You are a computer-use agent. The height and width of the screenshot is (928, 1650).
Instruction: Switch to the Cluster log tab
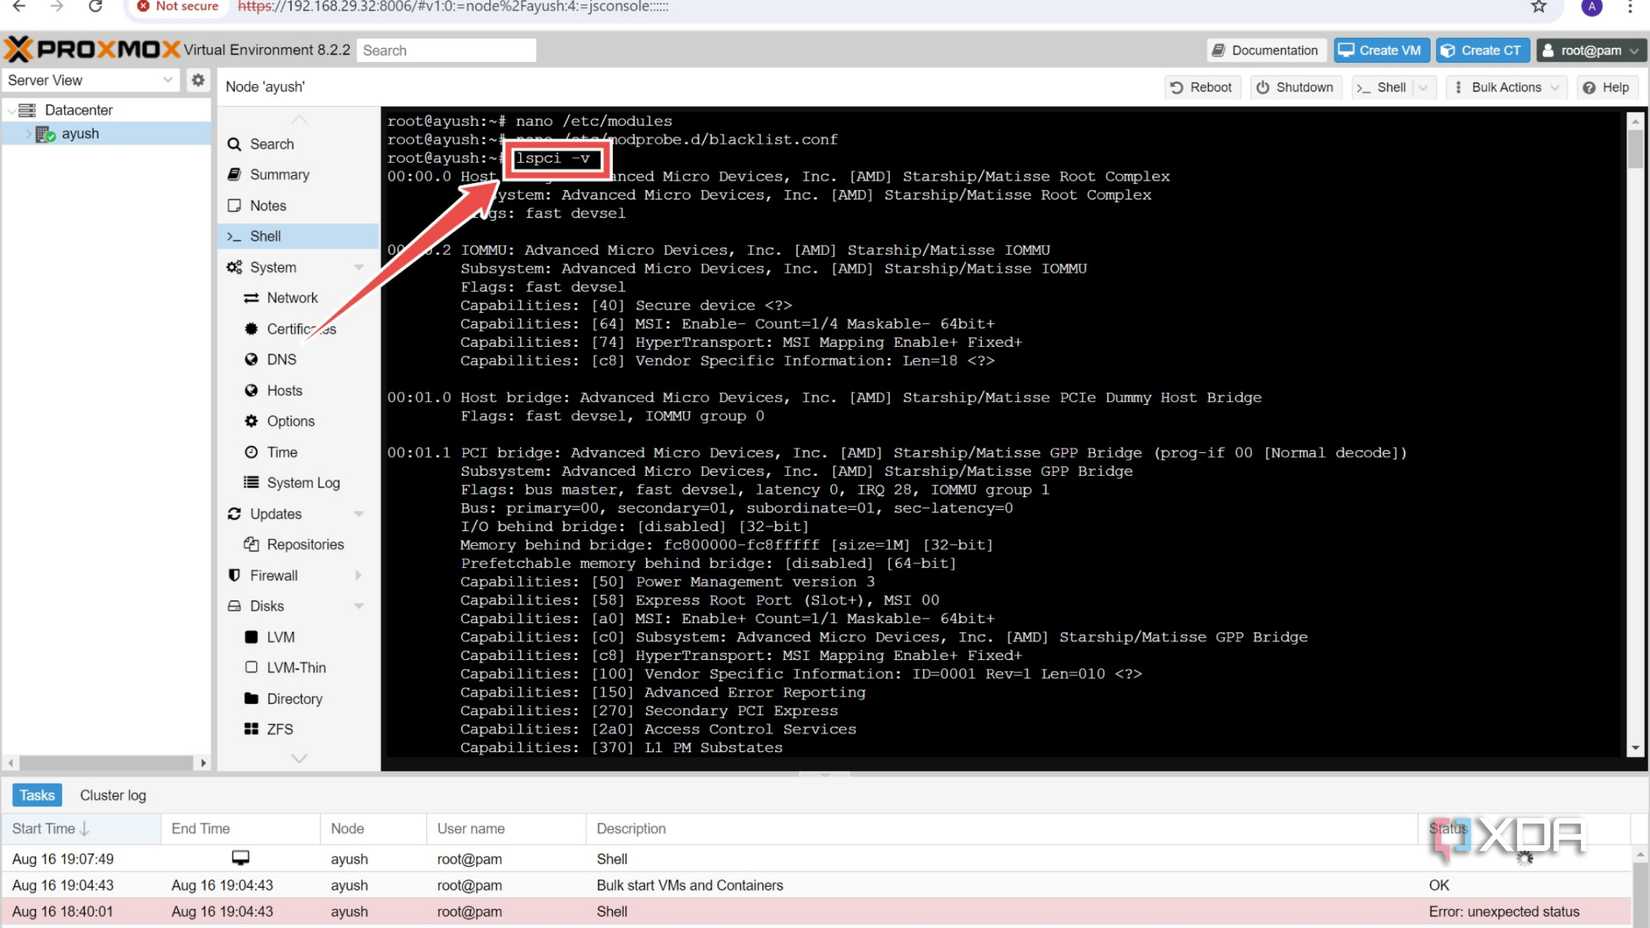(x=112, y=795)
